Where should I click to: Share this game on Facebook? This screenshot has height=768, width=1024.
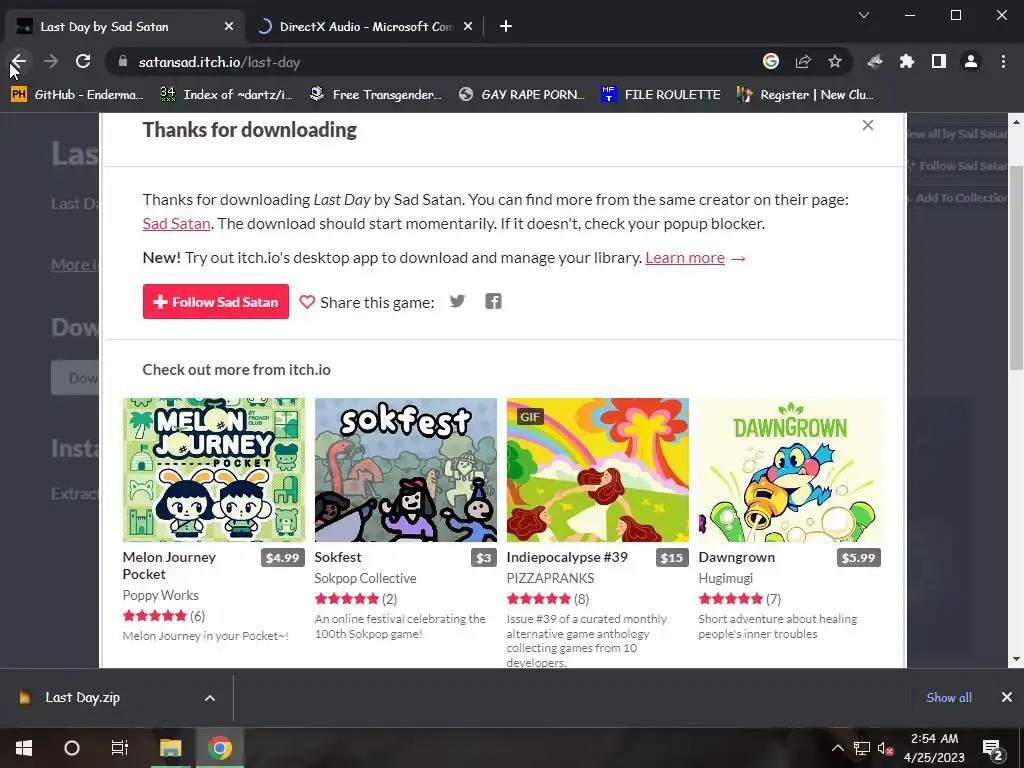(493, 301)
